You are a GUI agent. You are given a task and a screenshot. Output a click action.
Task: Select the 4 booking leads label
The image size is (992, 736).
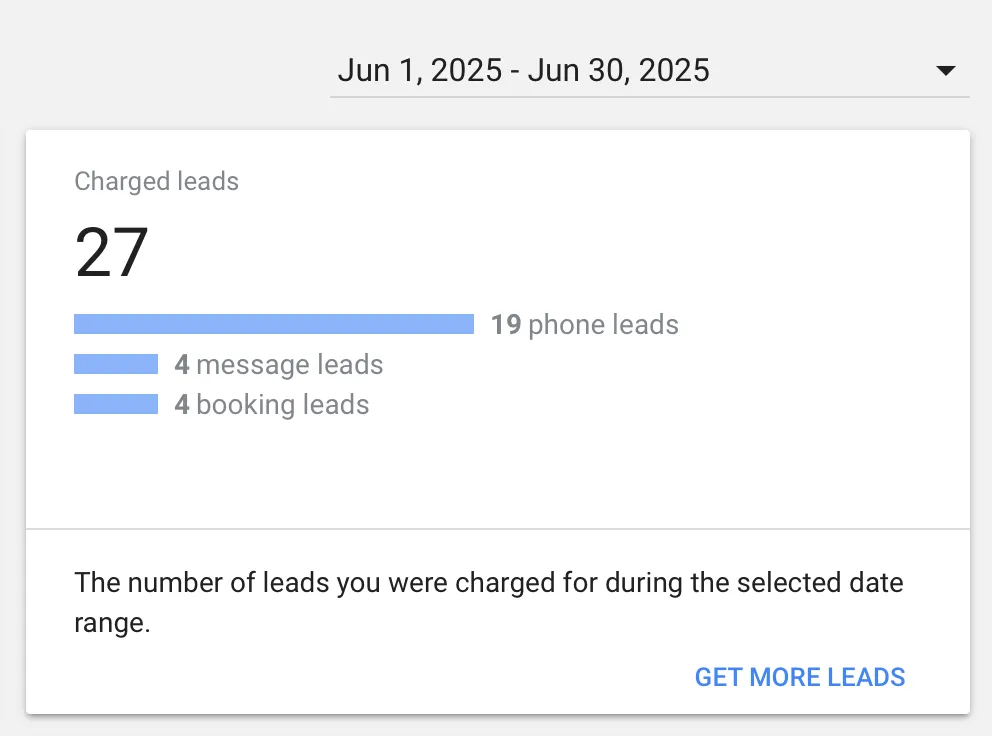click(x=273, y=404)
